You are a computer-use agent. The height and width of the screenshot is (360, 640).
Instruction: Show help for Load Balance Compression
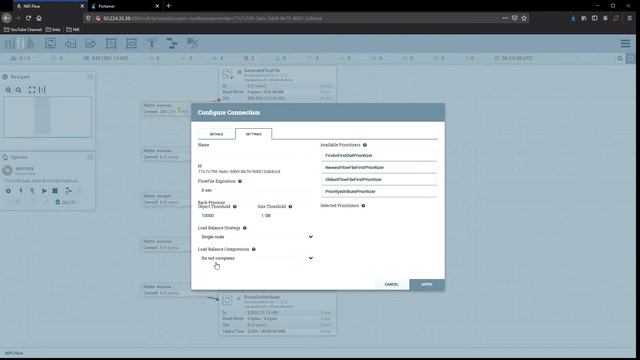(x=253, y=249)
